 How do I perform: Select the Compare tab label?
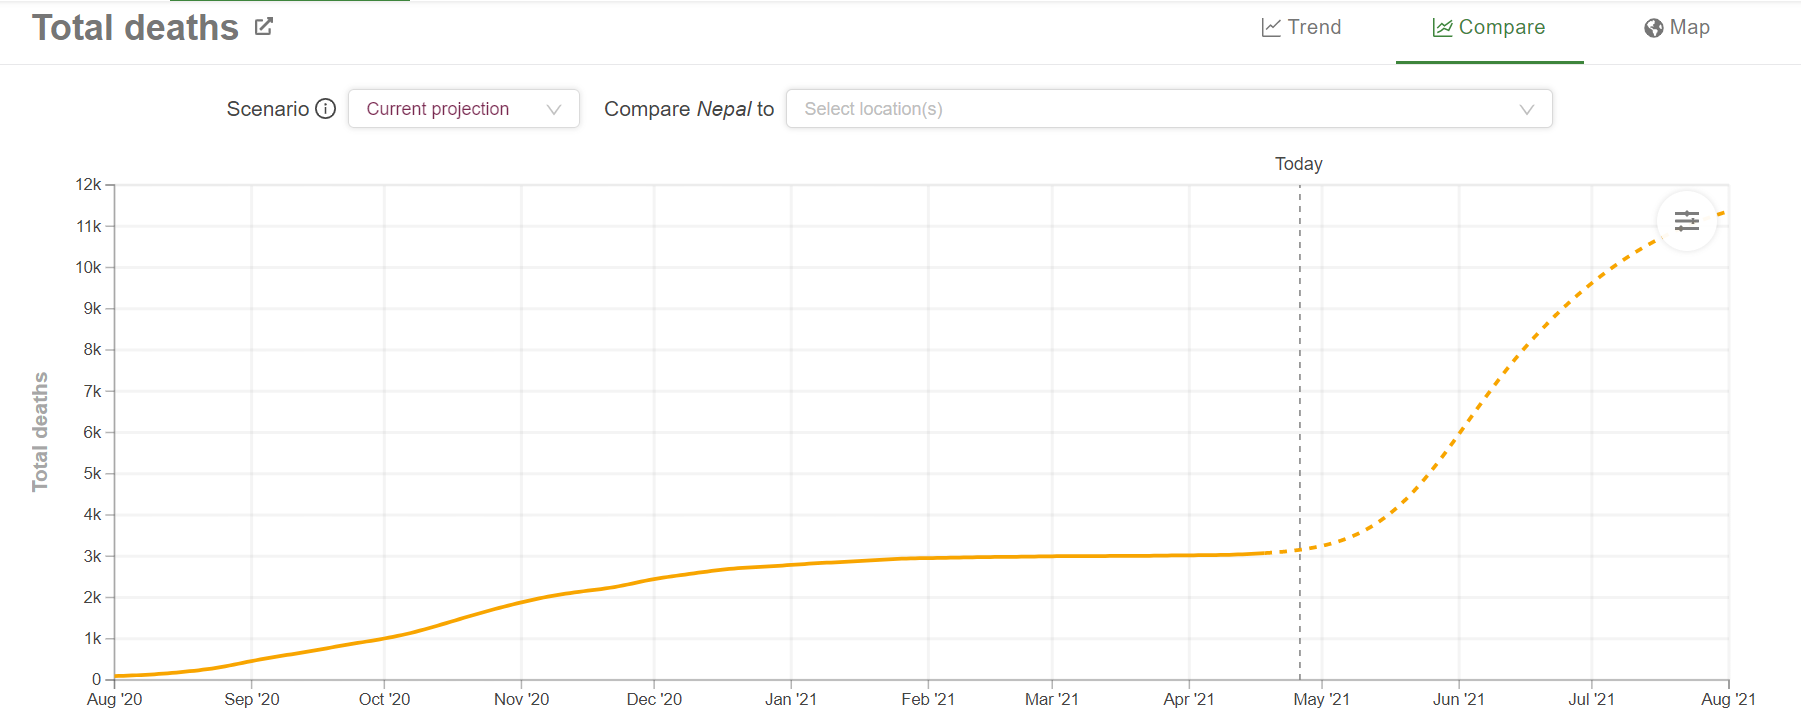click(x=1501, y=28)
